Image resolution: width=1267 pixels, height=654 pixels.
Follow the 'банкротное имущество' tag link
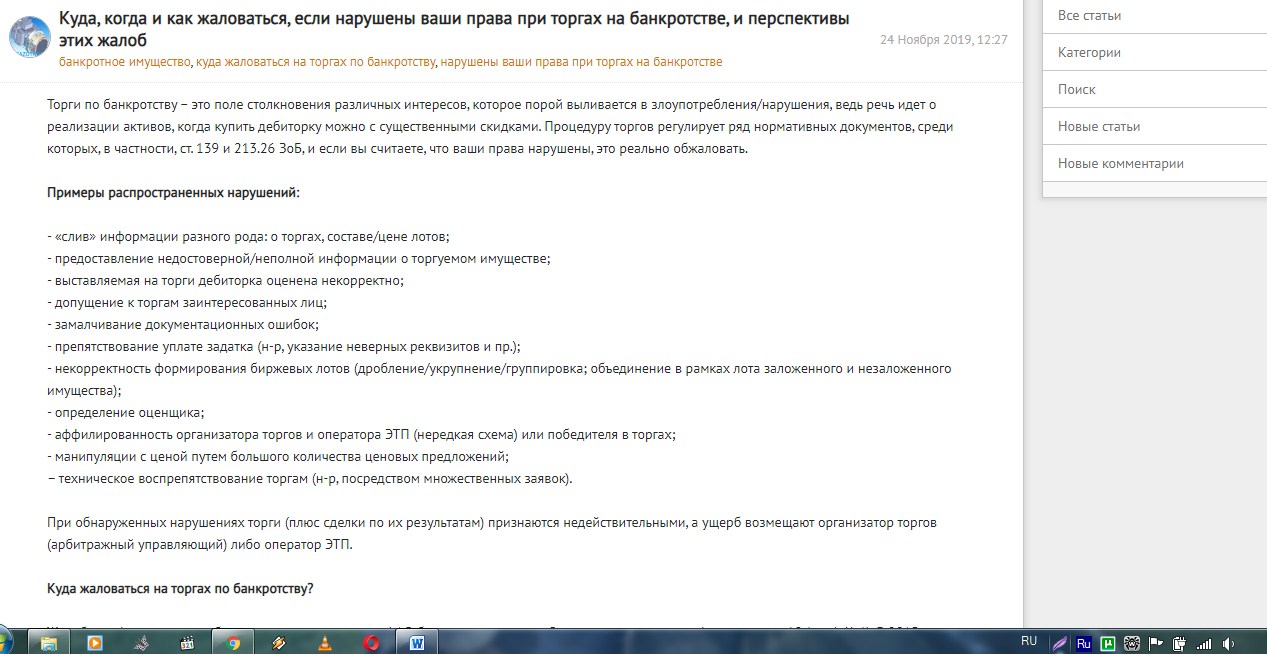[x=124, y=62]
